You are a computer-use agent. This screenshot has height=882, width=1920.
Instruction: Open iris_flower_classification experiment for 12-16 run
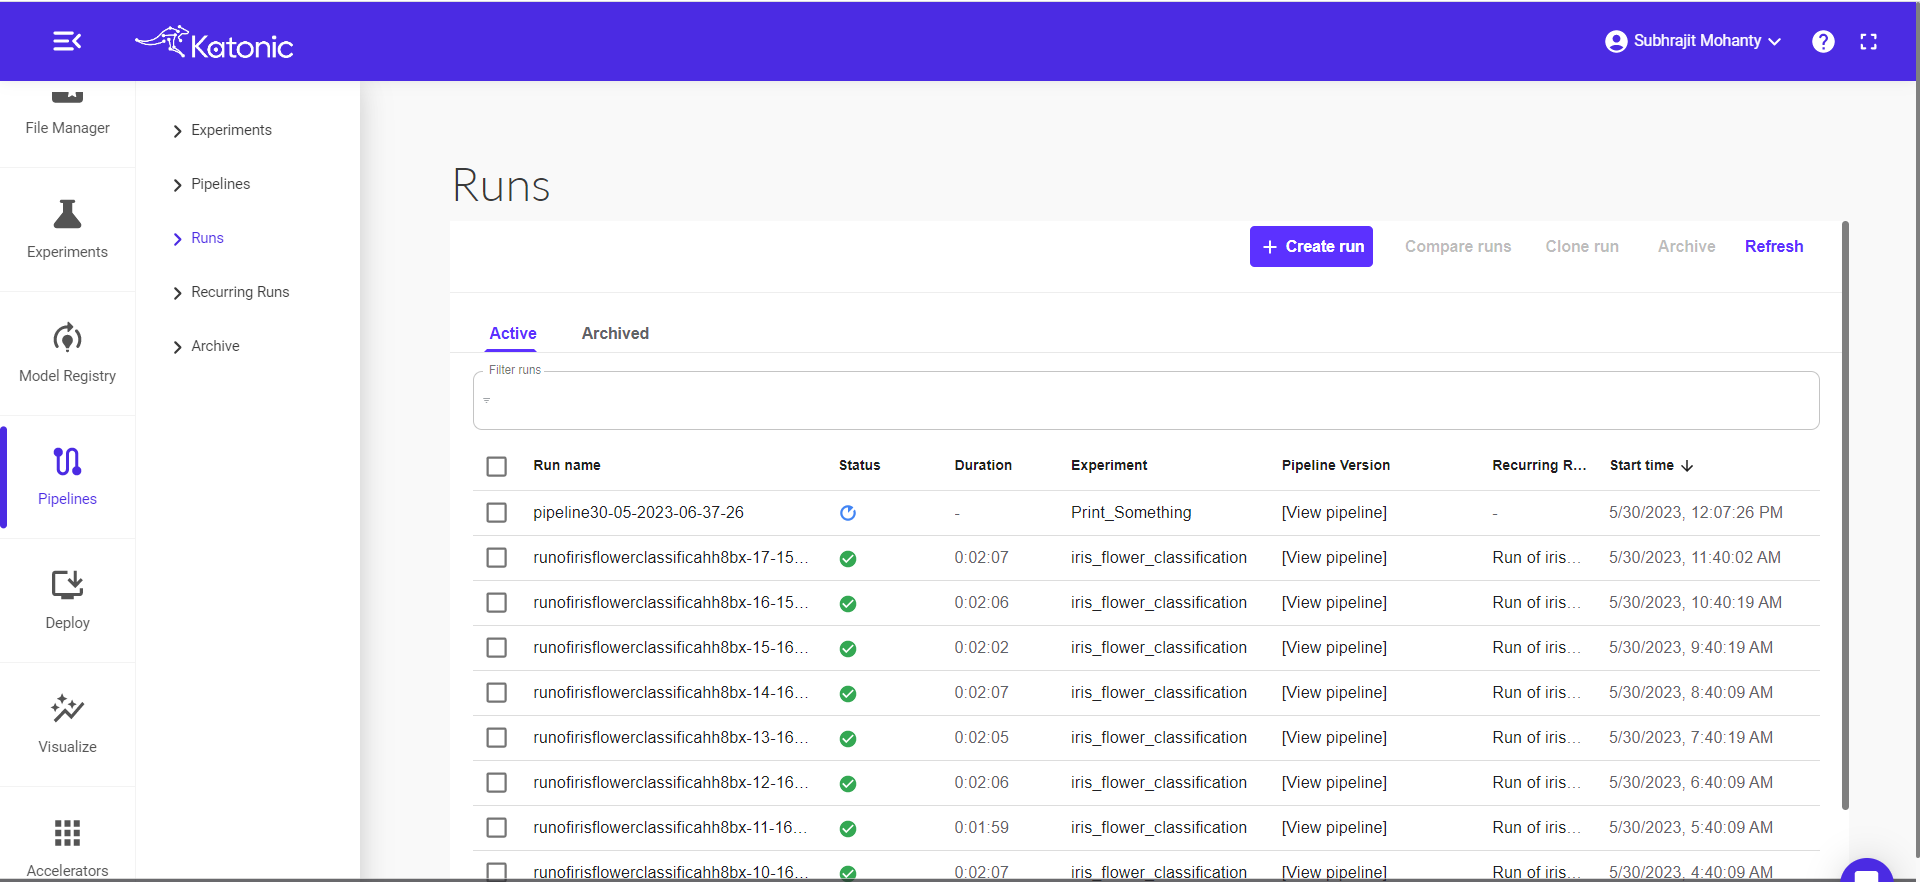[x=1159, y=782]
